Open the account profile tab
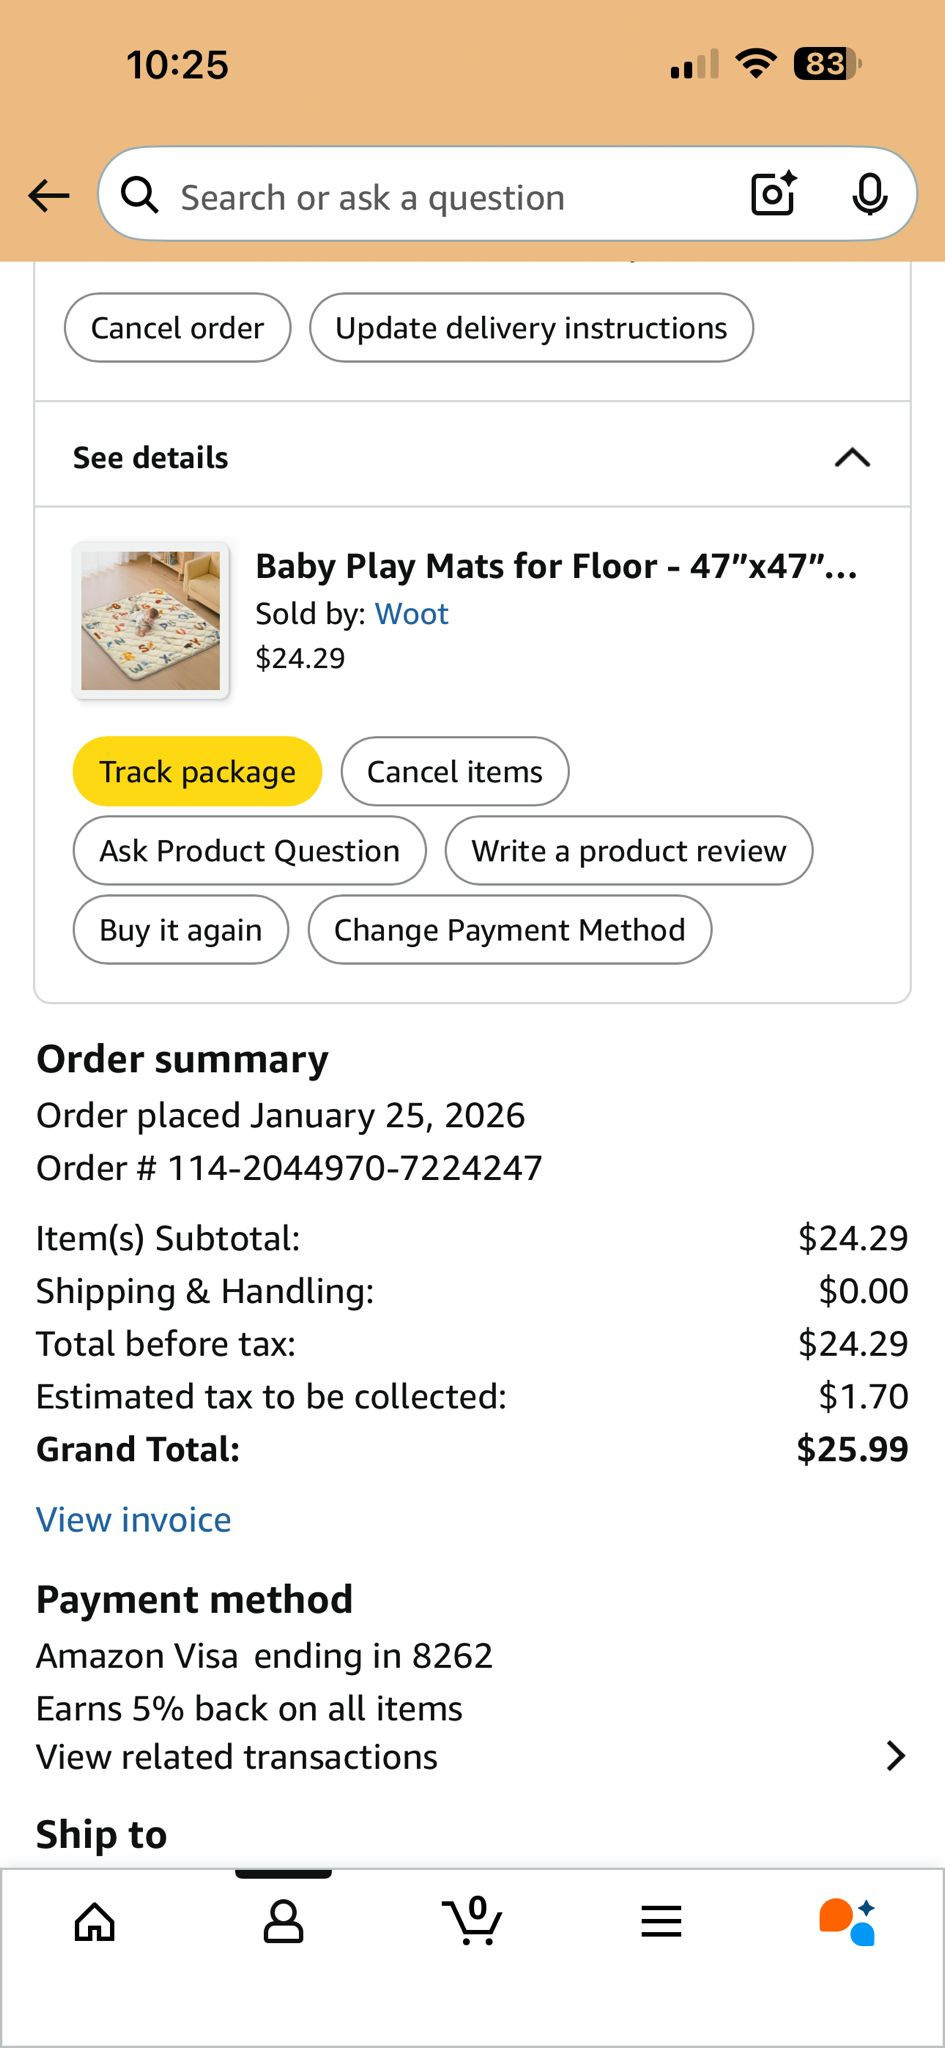This screenshot has height=2048, width=945. 283,1921
